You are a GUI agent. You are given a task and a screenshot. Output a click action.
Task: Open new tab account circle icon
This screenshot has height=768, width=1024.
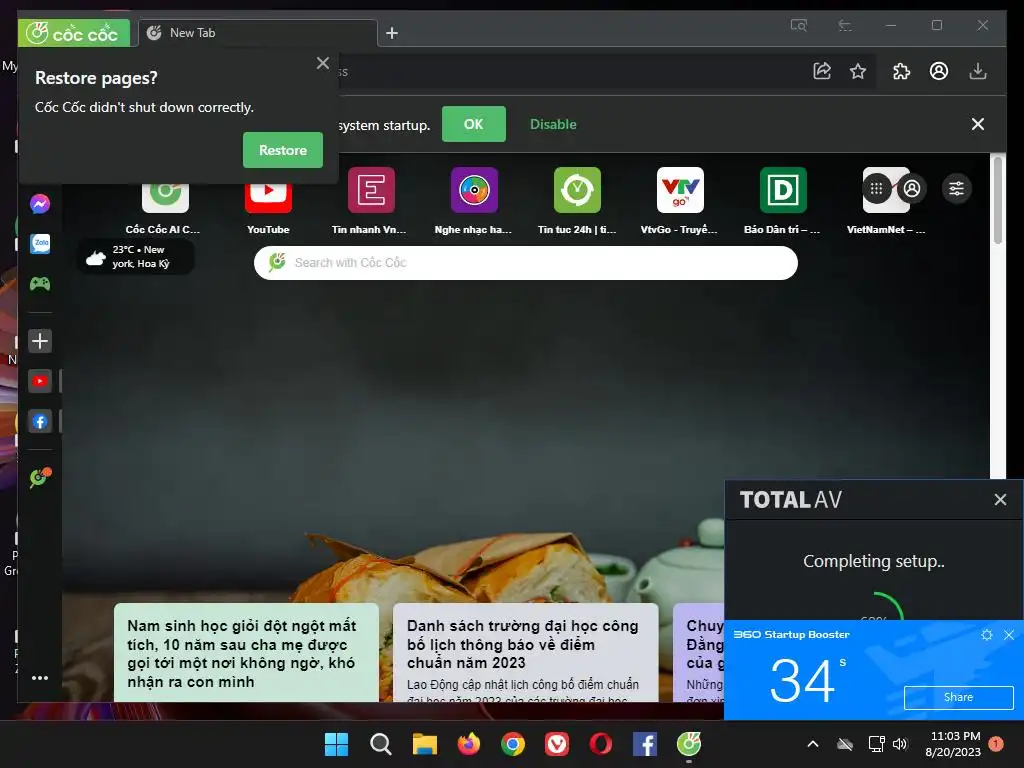912,189
